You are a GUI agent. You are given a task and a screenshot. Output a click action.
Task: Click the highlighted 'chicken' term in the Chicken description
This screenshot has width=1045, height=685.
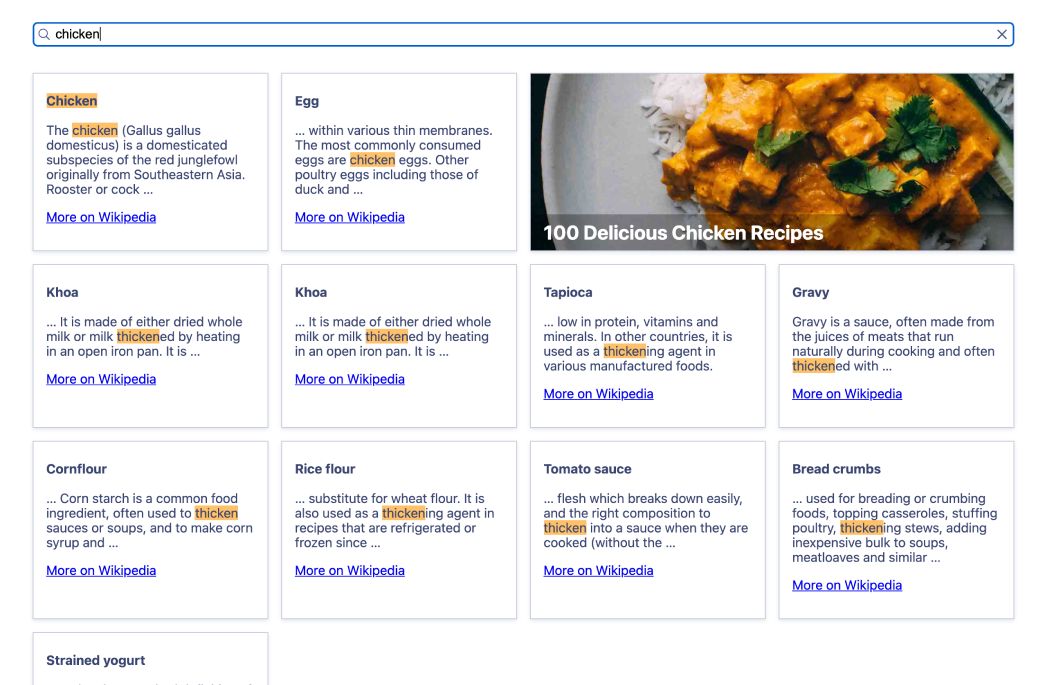(x=95, y=130)
